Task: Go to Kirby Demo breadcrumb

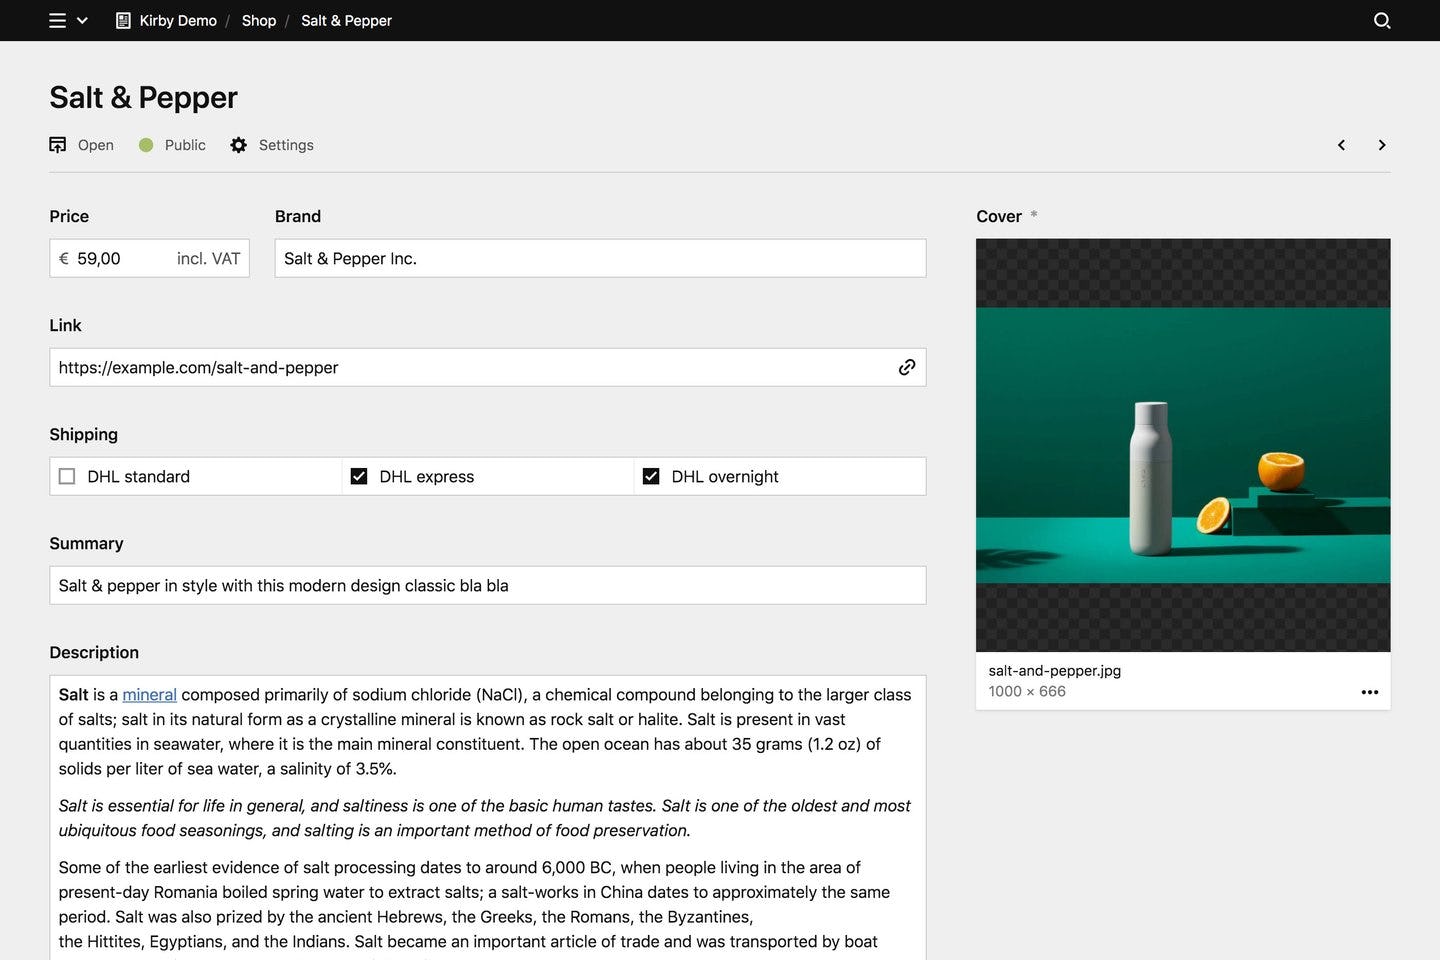Action: [178, 20]
